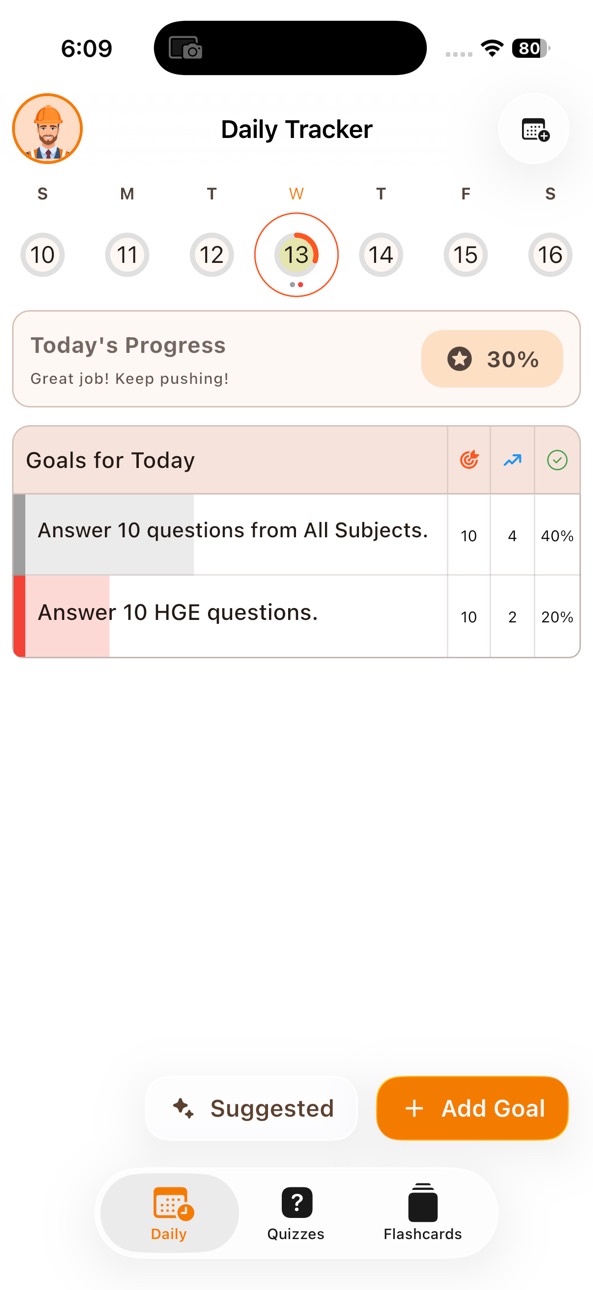Tap the plus icon on Add Goal
The image size is (593, 1290).
tap(414, 1108)
